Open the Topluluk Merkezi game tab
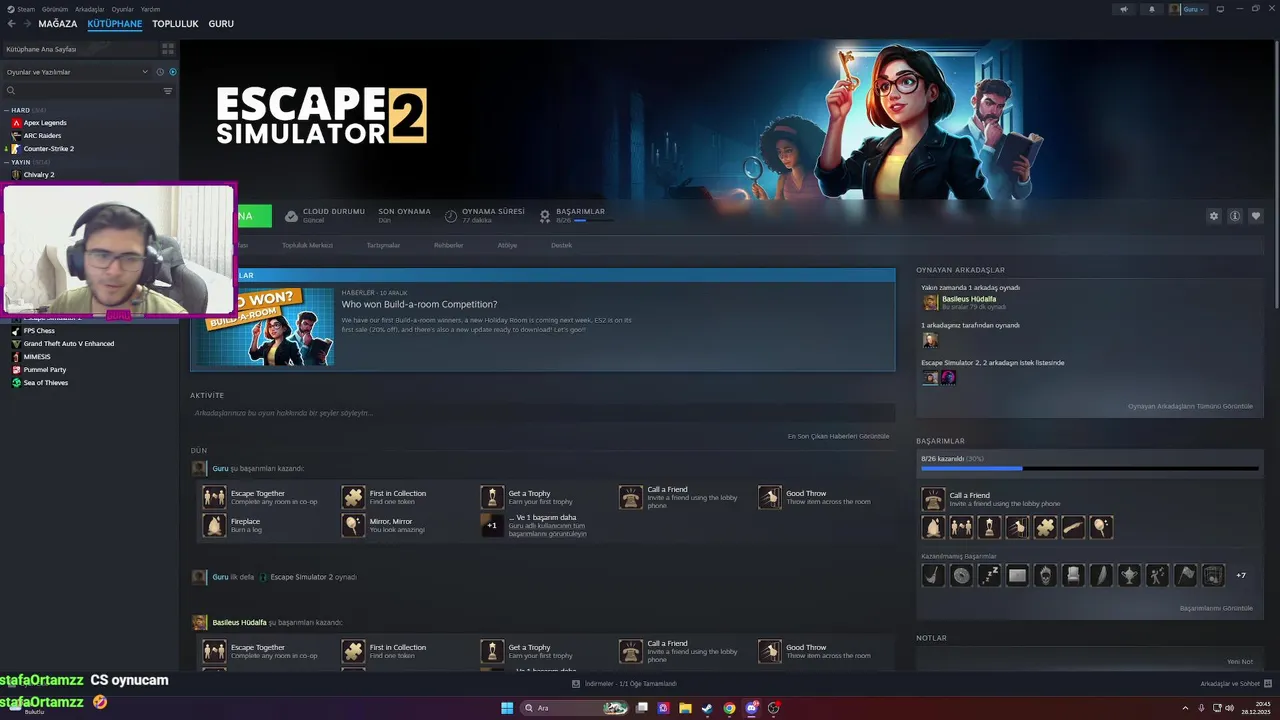Viewport: 1280px width, 720px height. coord(307,245)
